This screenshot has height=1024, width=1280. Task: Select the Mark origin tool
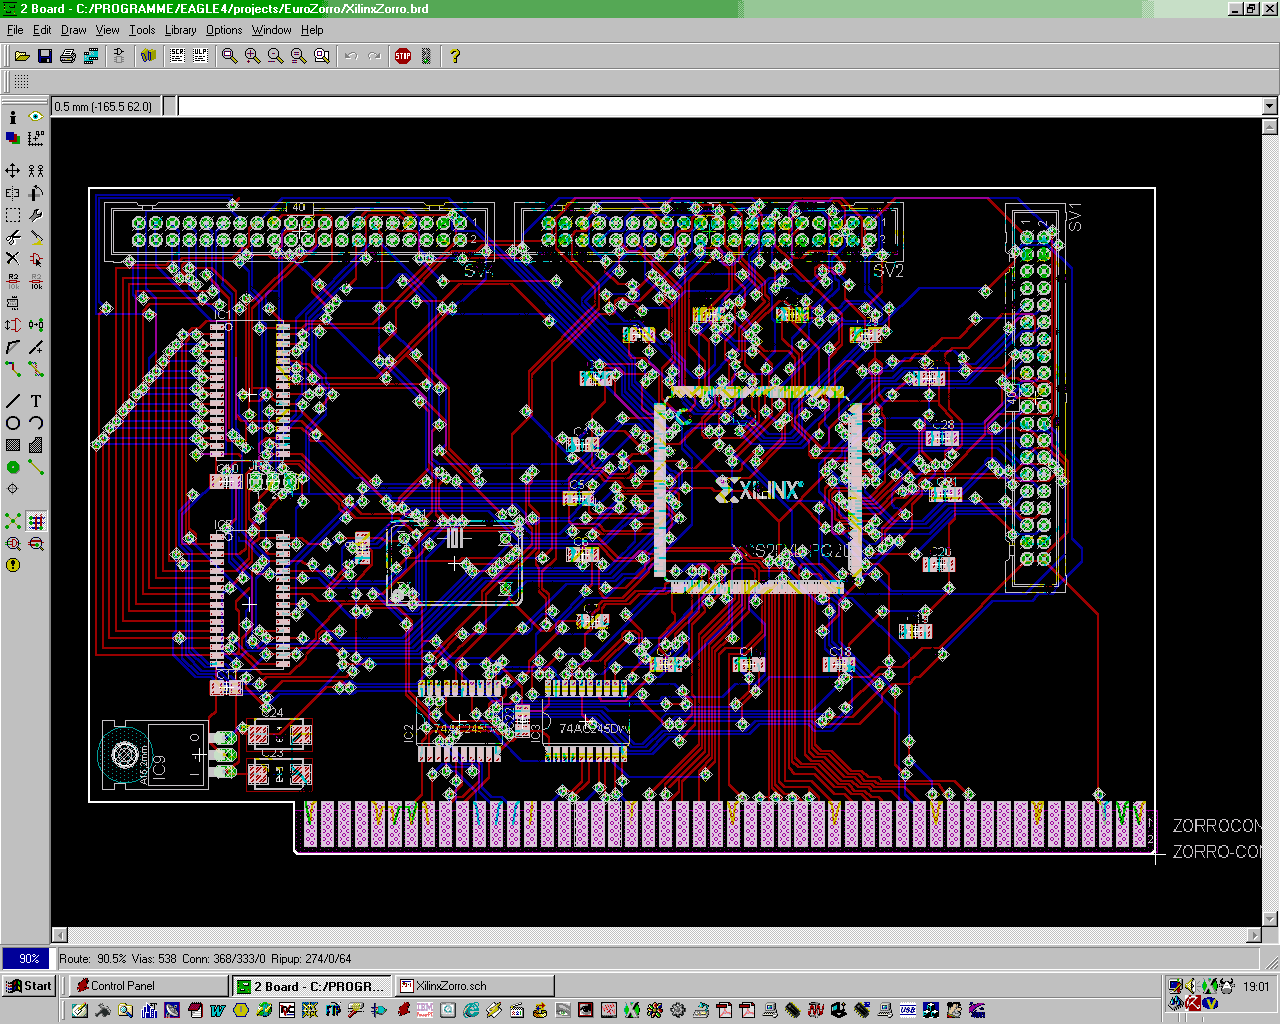point(36,138)
